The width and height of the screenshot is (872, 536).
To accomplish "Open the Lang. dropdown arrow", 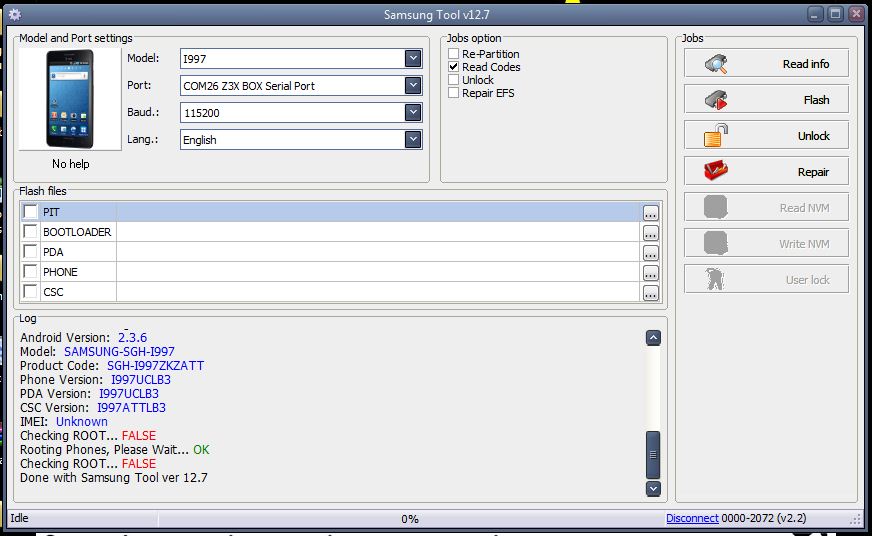I will 413,140.
